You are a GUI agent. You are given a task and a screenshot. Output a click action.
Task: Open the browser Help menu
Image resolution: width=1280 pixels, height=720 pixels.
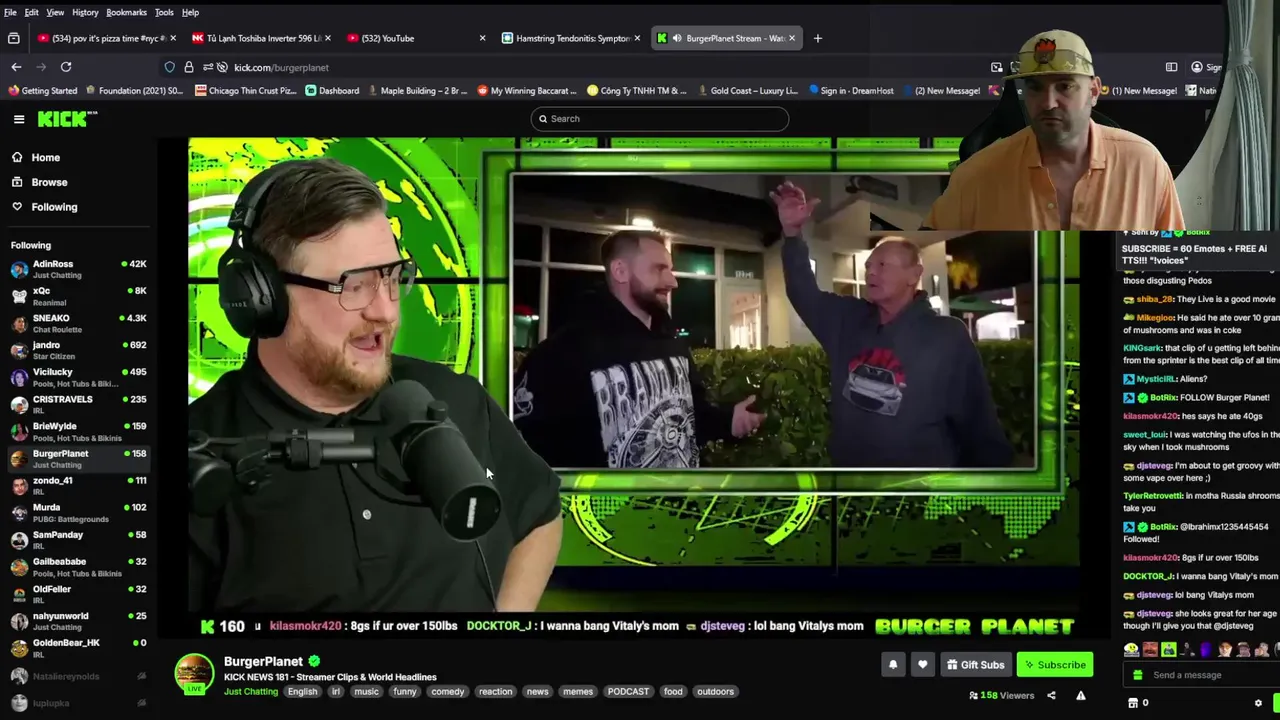click(190, 12)
